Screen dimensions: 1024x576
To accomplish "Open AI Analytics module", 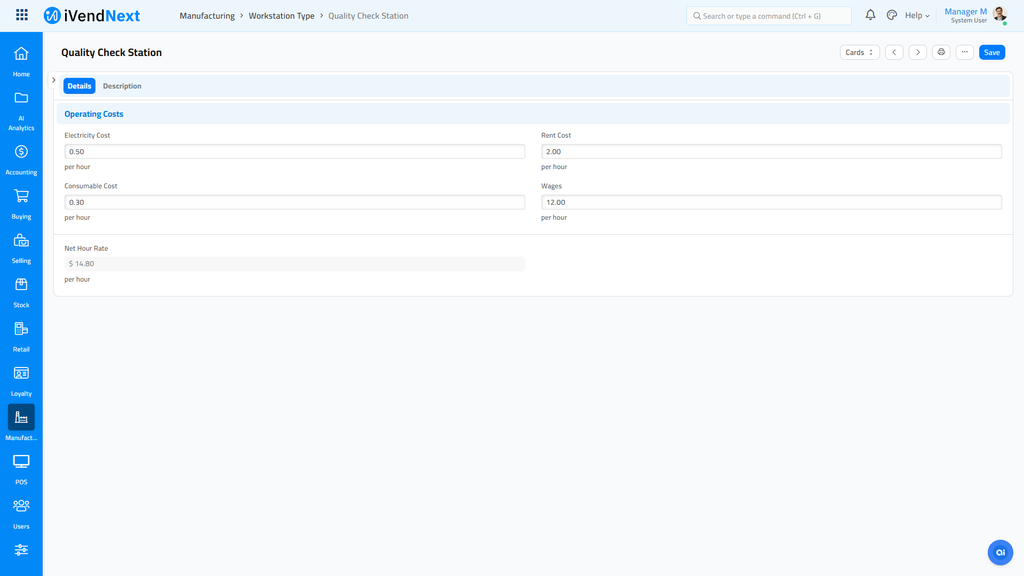I will pyautogui.click(x=21, y=111).
